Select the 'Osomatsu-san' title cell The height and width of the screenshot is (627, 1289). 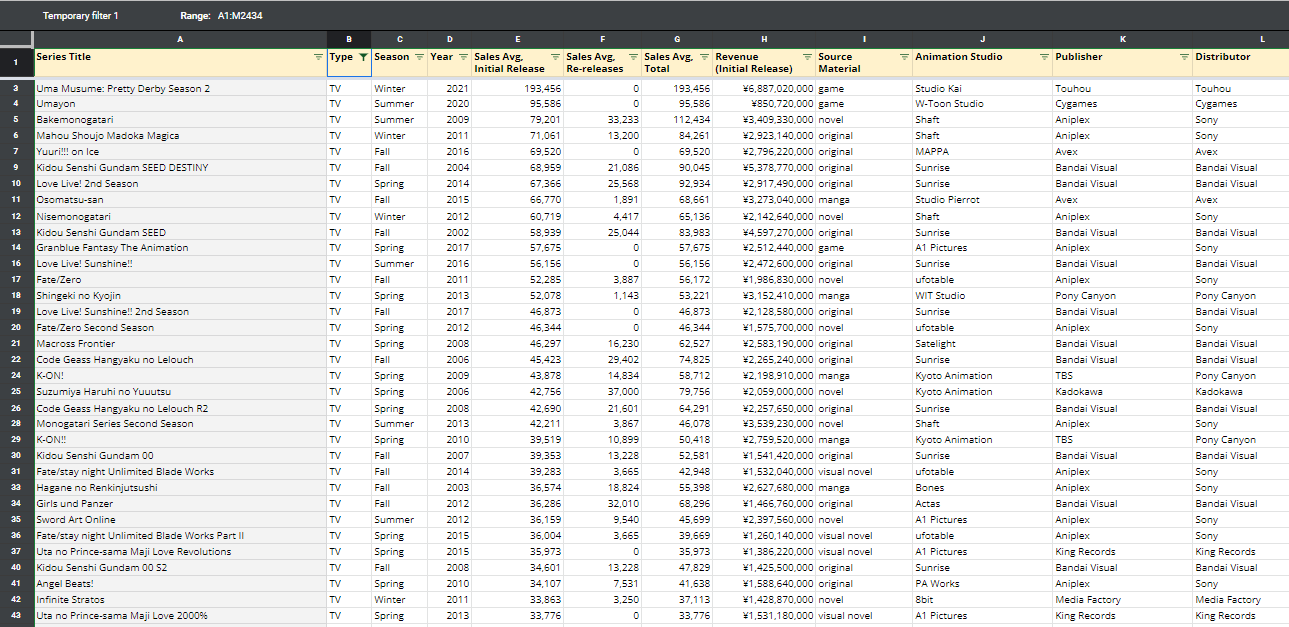pos(180,200)
